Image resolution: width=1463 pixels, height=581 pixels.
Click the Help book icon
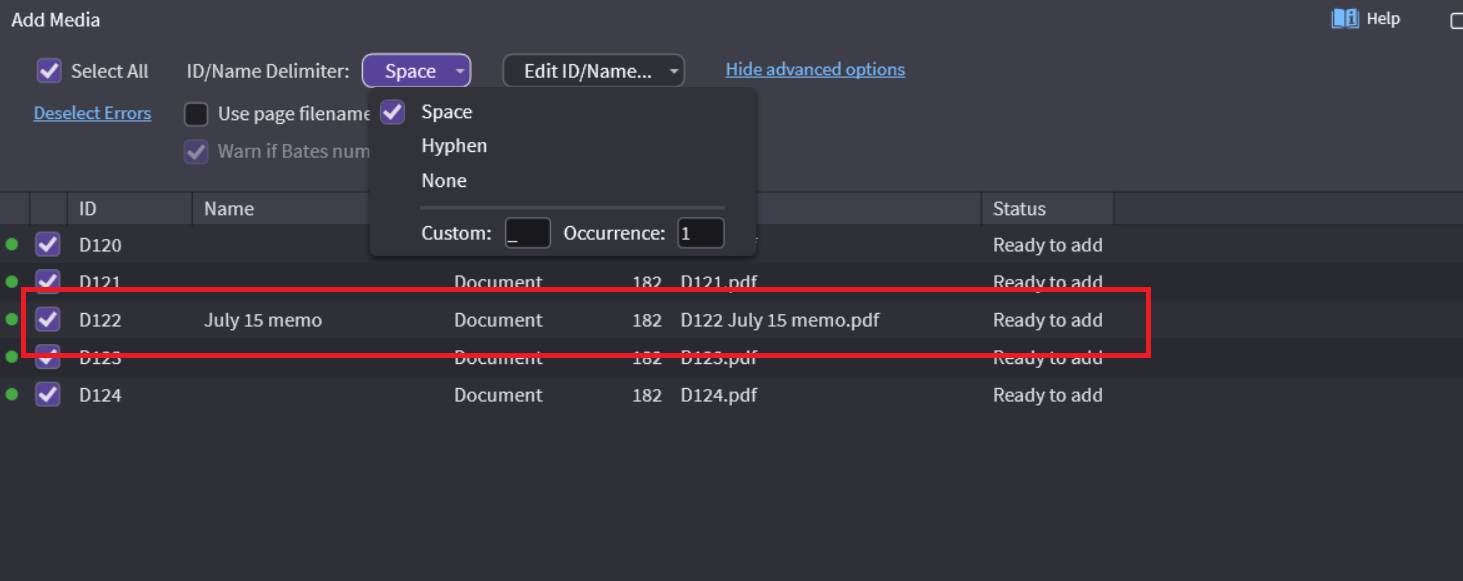tap(1344, 19)
